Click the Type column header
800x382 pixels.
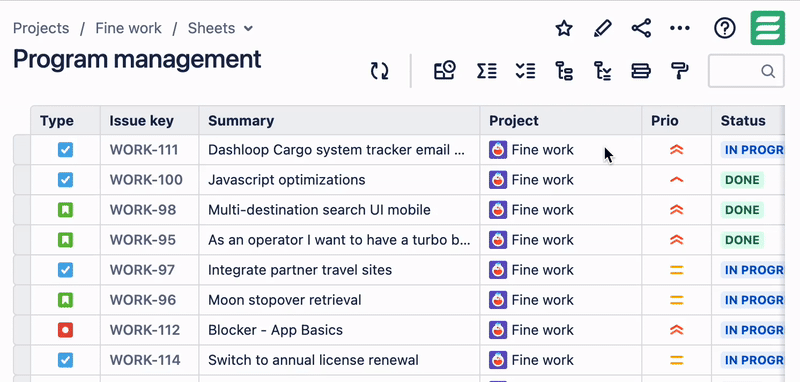tap(65, 120)
